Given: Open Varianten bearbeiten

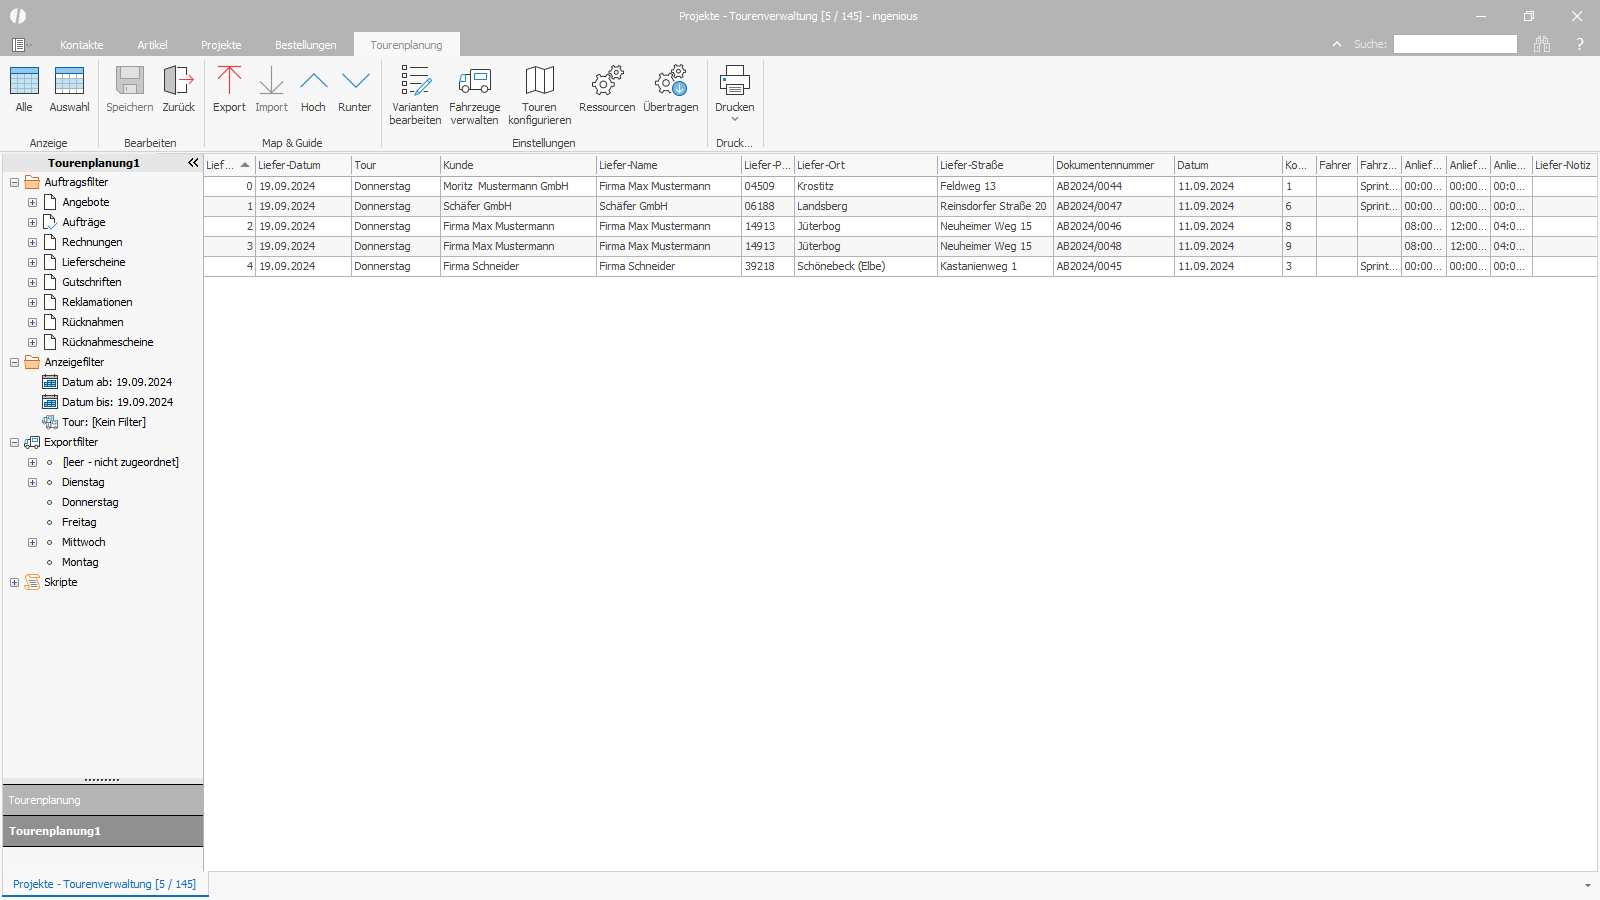Looking at the screenshot, I should 415,95.
